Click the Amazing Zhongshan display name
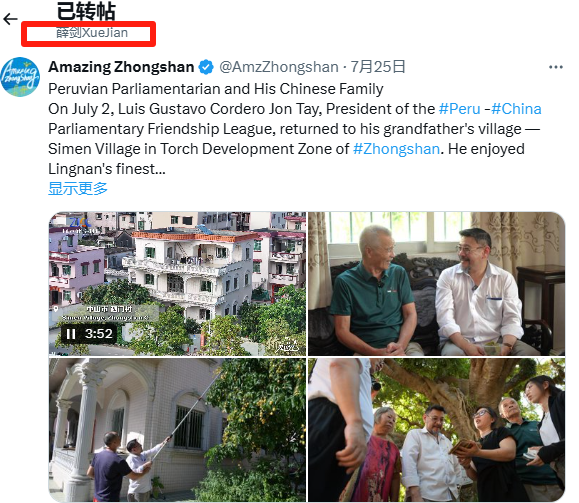The image size is (579, 503). [x=121, y=67]
